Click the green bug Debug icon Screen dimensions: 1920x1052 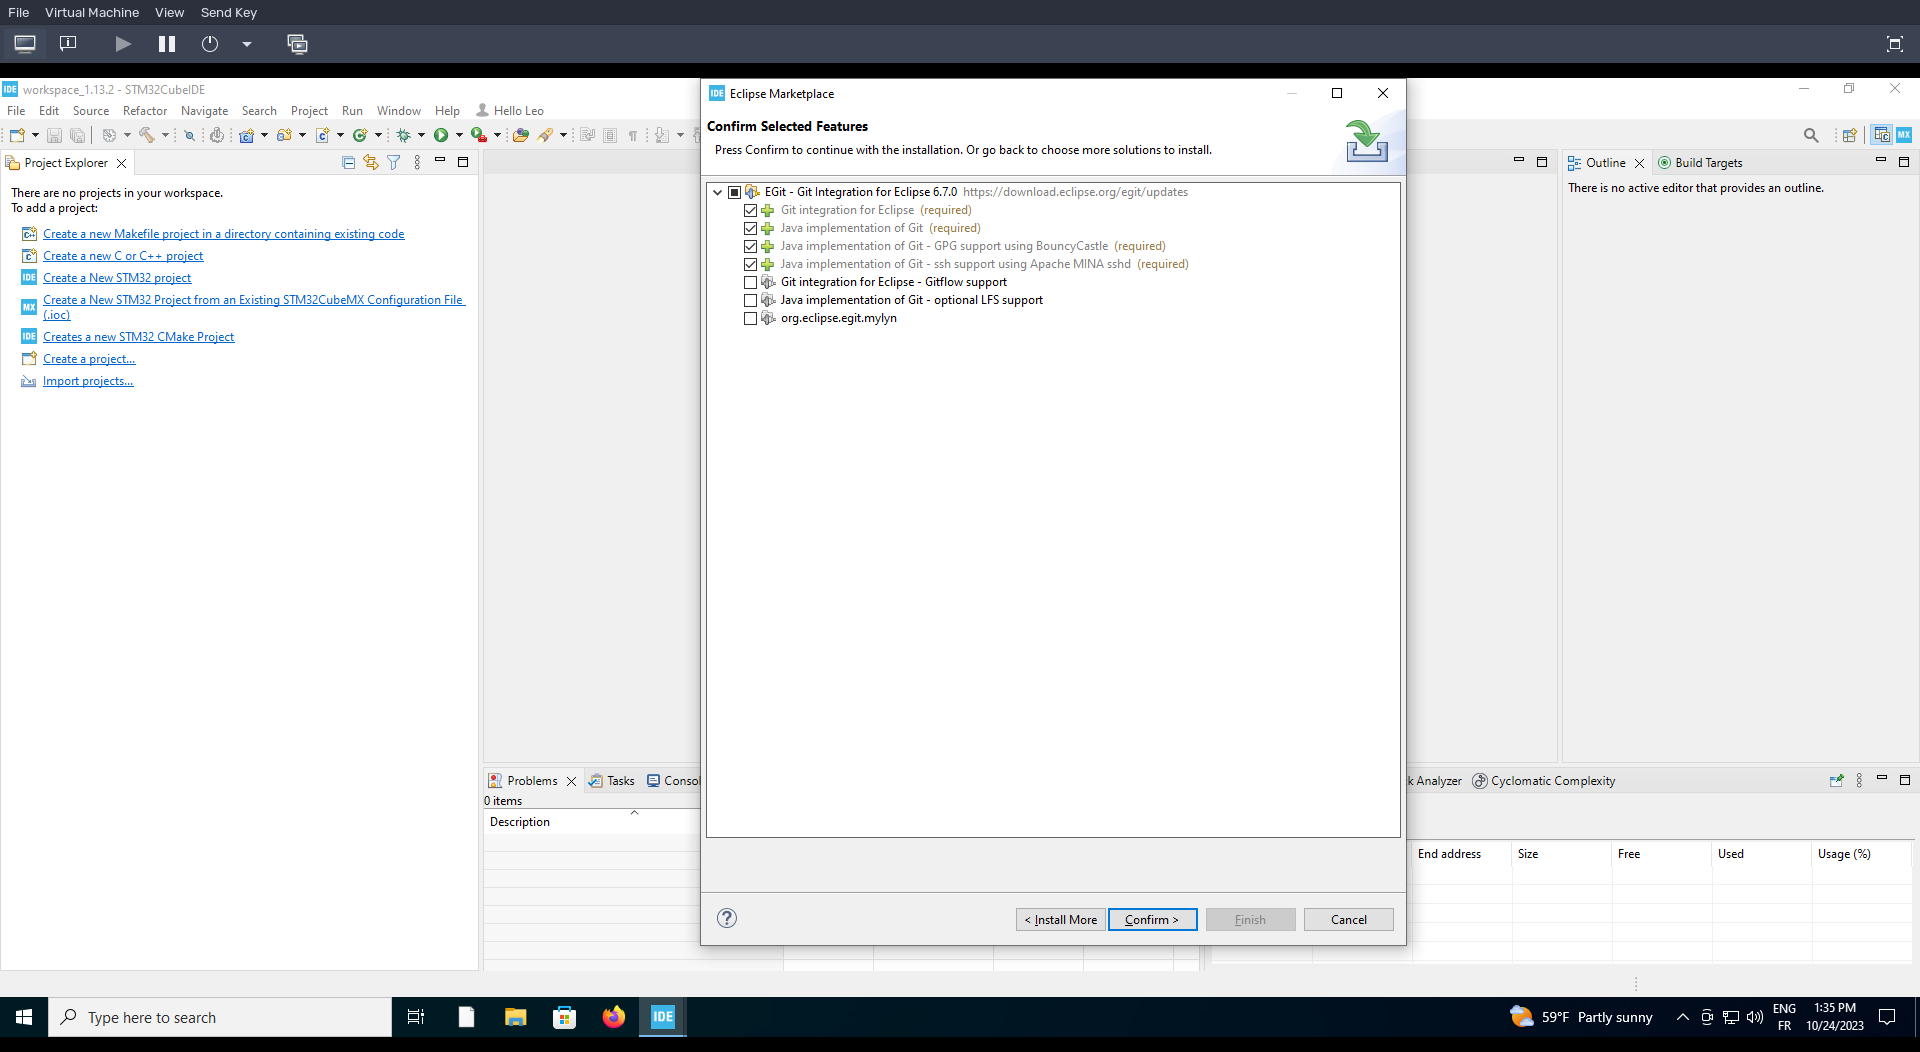point(403,135)
